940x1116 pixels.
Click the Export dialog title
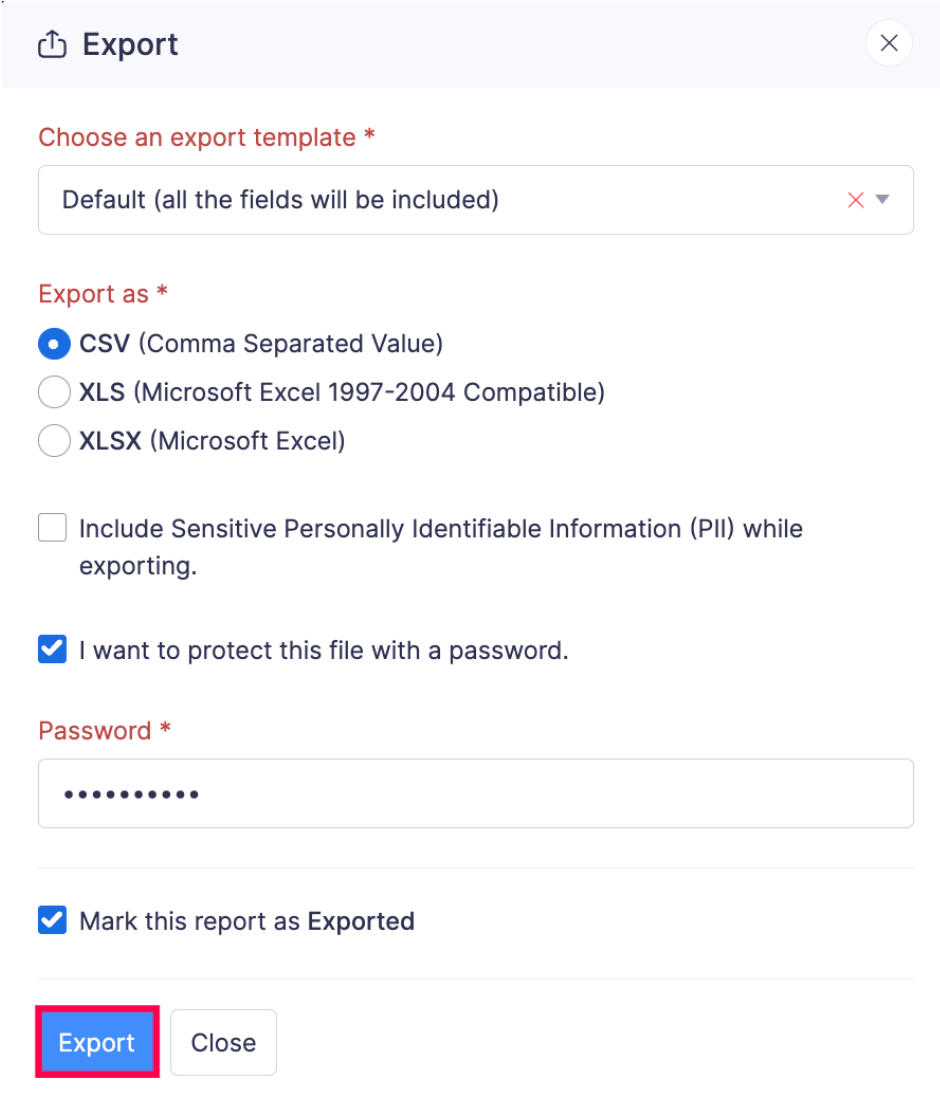tap(128, 44)
